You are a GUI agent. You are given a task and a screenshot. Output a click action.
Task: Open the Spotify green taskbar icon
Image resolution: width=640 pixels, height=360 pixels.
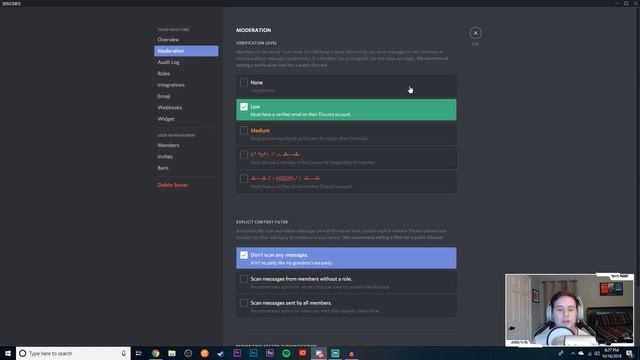pos(286,353)
